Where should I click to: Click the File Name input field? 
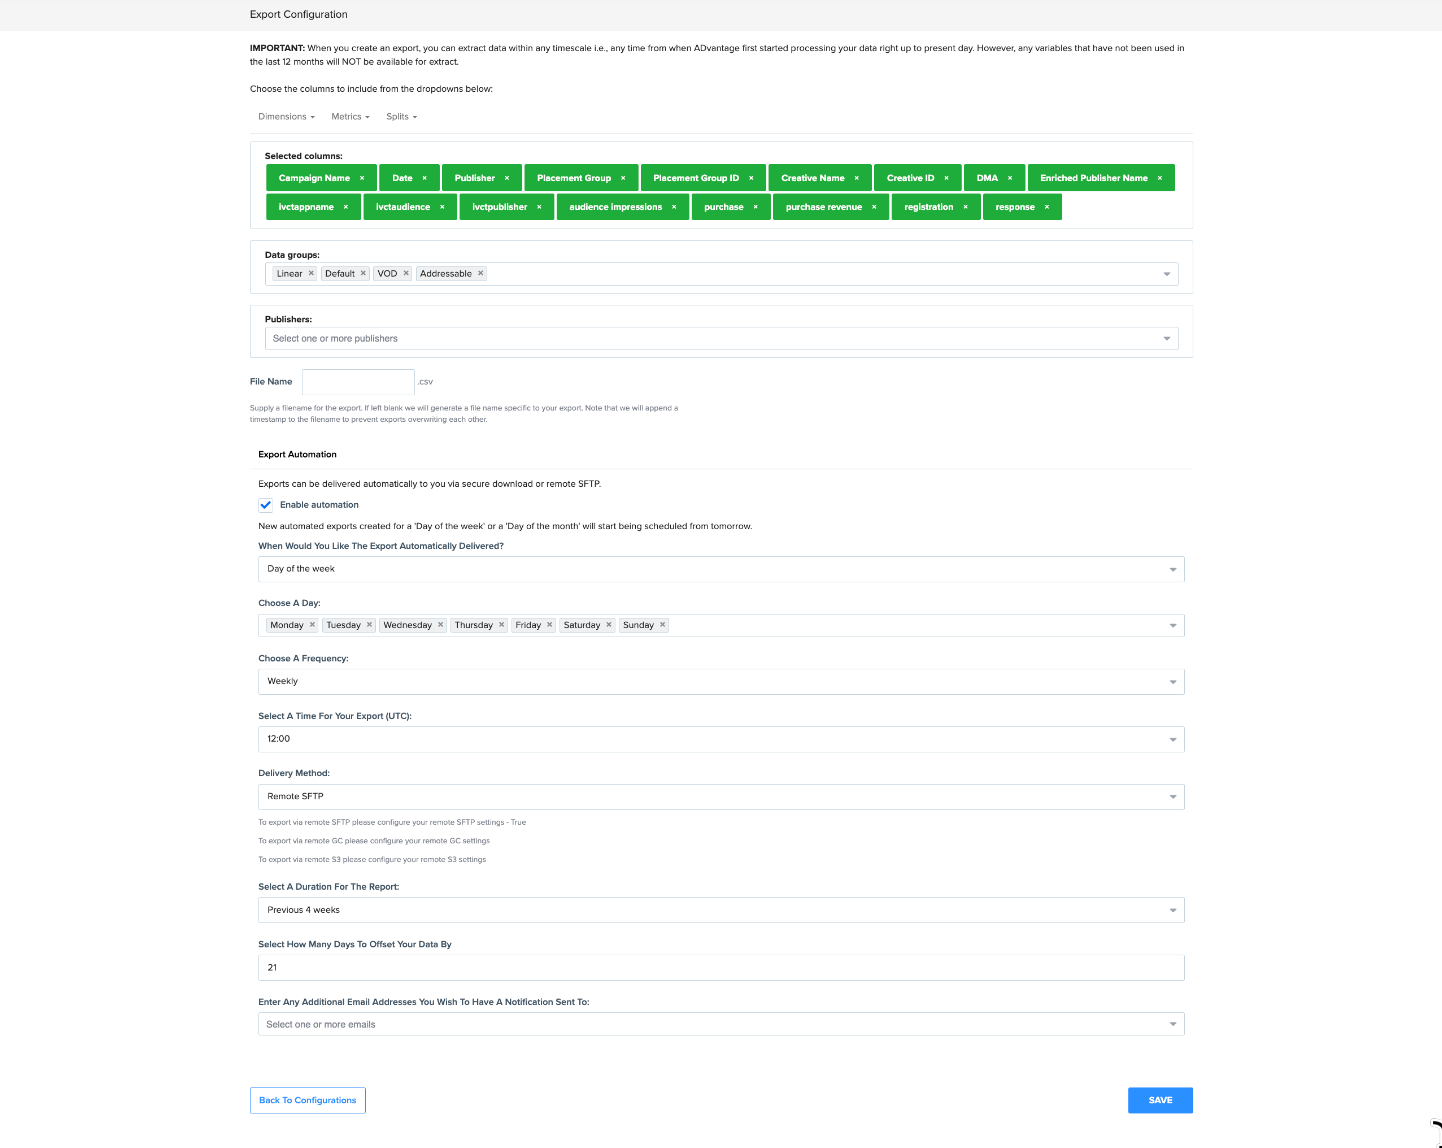click(x=358, y=382)
